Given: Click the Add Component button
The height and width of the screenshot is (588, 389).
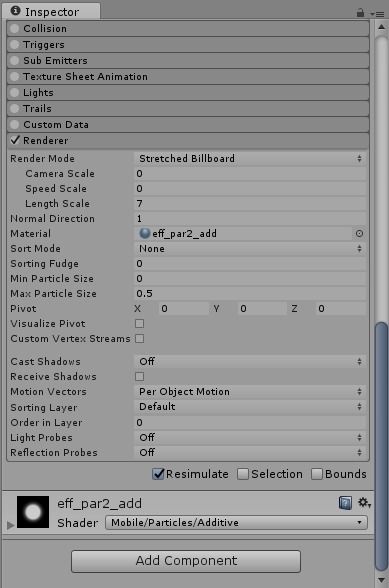Looking at the screenshot, I should coord(186,561).
